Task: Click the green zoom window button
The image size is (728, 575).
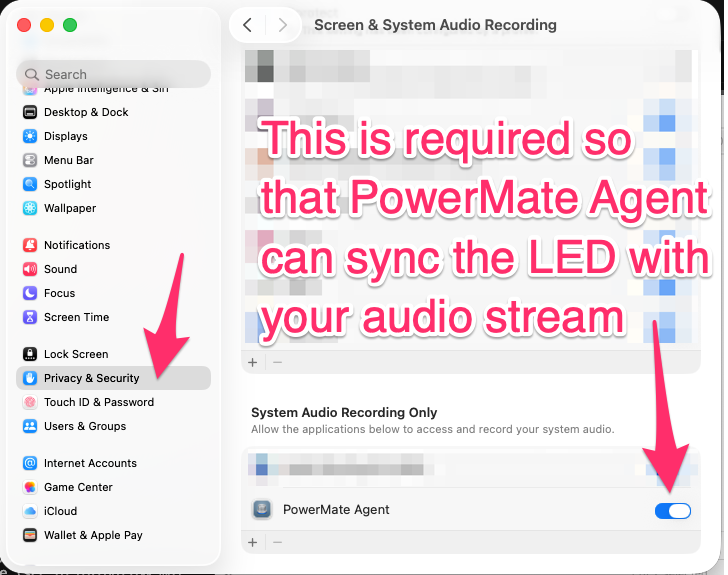Action: [70, 25]
